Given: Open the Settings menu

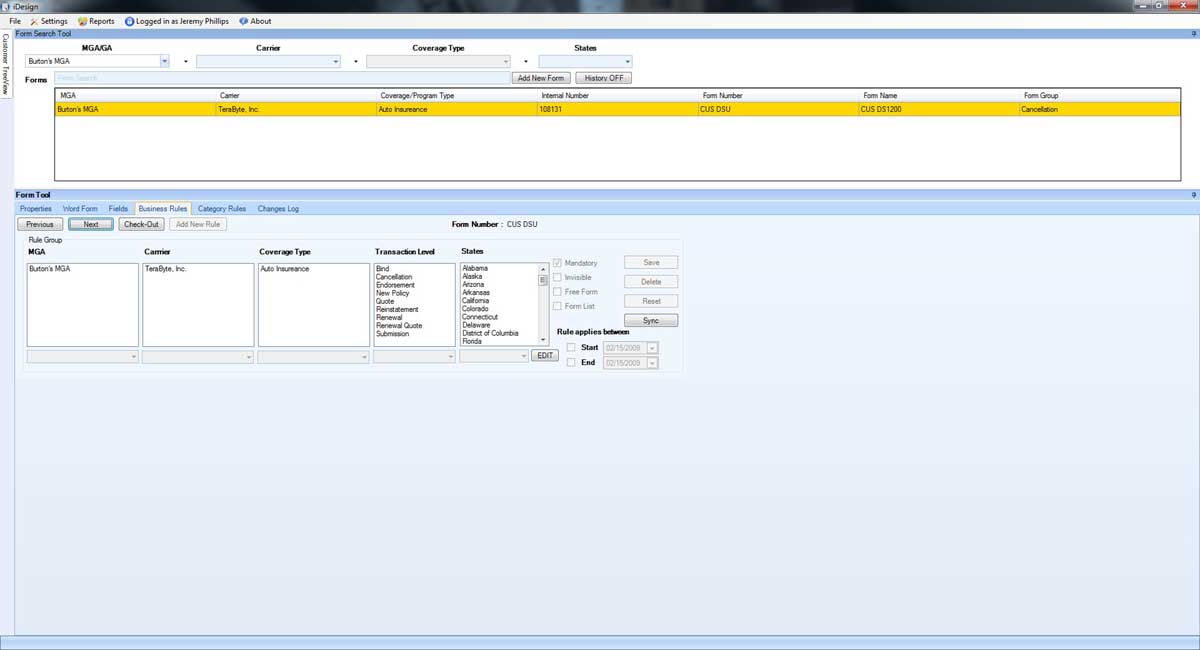Looking at the screenshot, I should point(49,21).
